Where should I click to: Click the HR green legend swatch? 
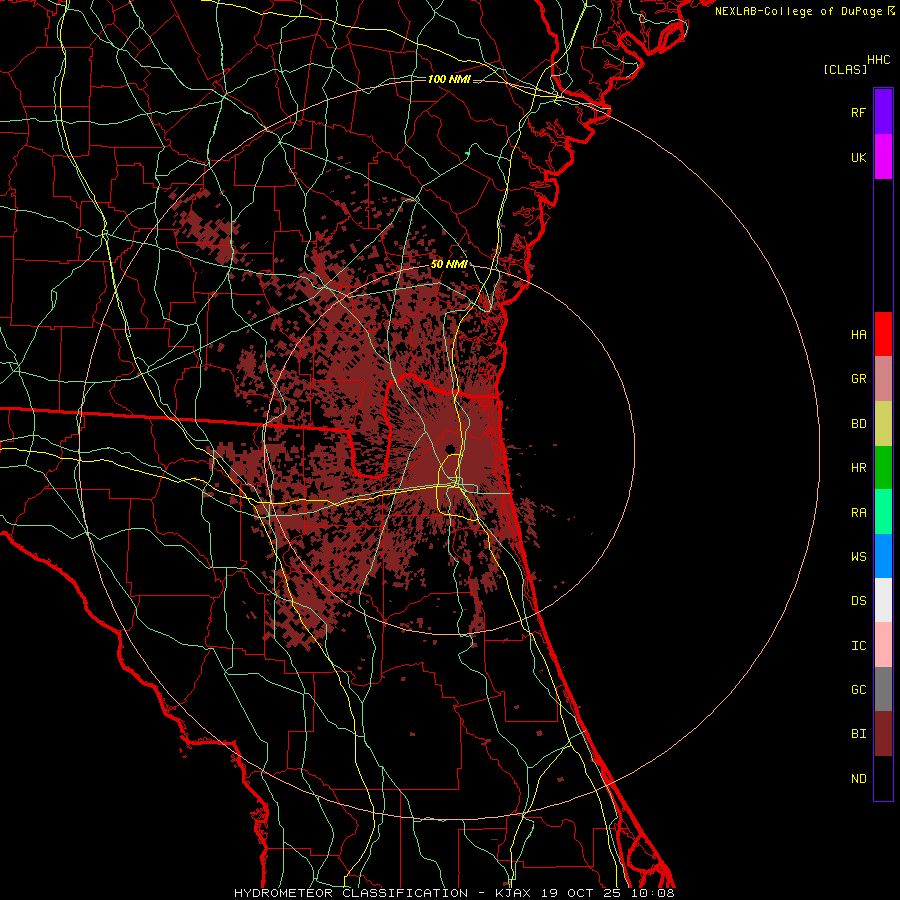883,468
